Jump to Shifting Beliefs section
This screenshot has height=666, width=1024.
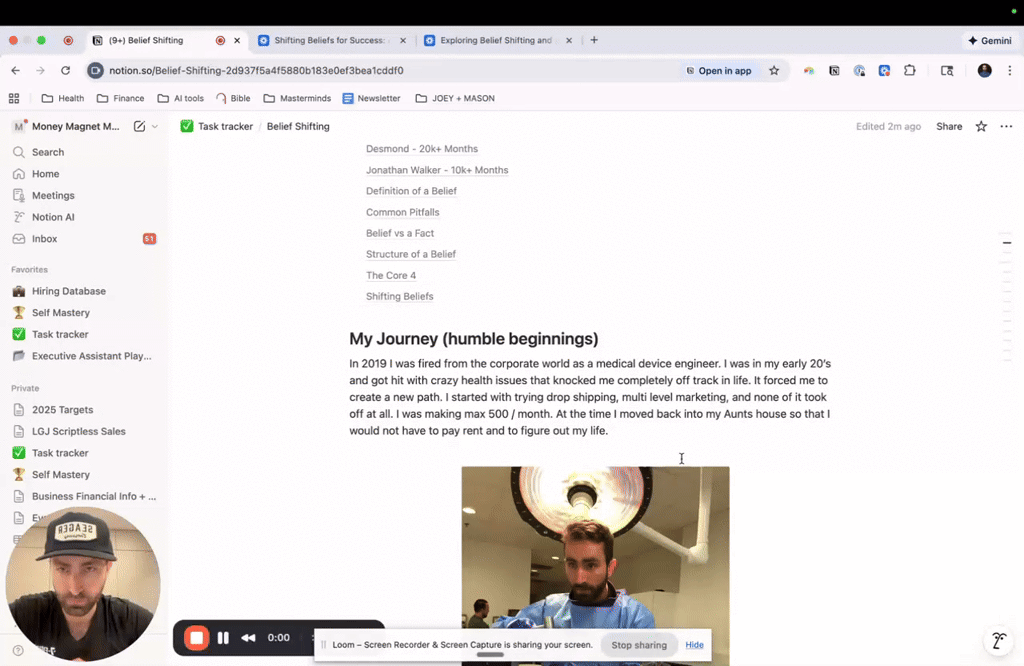(x=400, y=296)
